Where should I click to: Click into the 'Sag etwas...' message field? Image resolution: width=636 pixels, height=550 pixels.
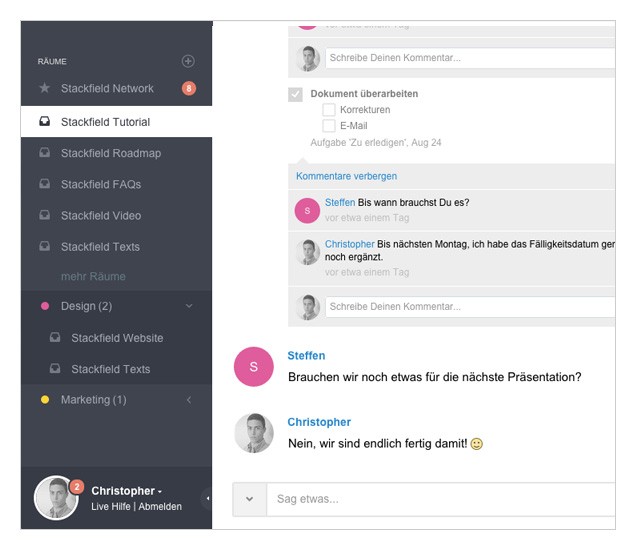[x=441, y=499]
